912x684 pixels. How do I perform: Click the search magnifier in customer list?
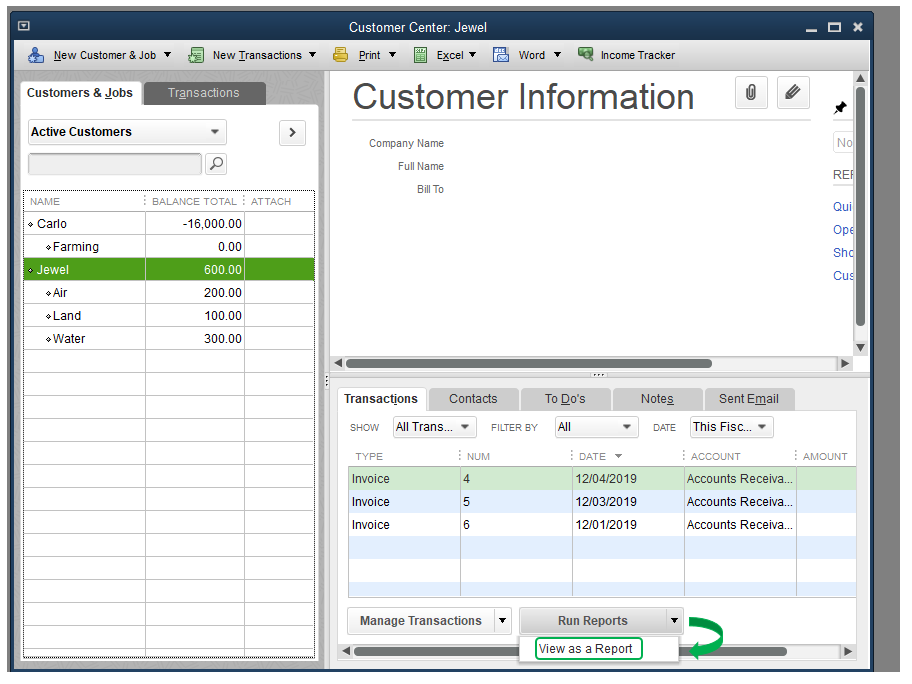click(x=216, y=163)
